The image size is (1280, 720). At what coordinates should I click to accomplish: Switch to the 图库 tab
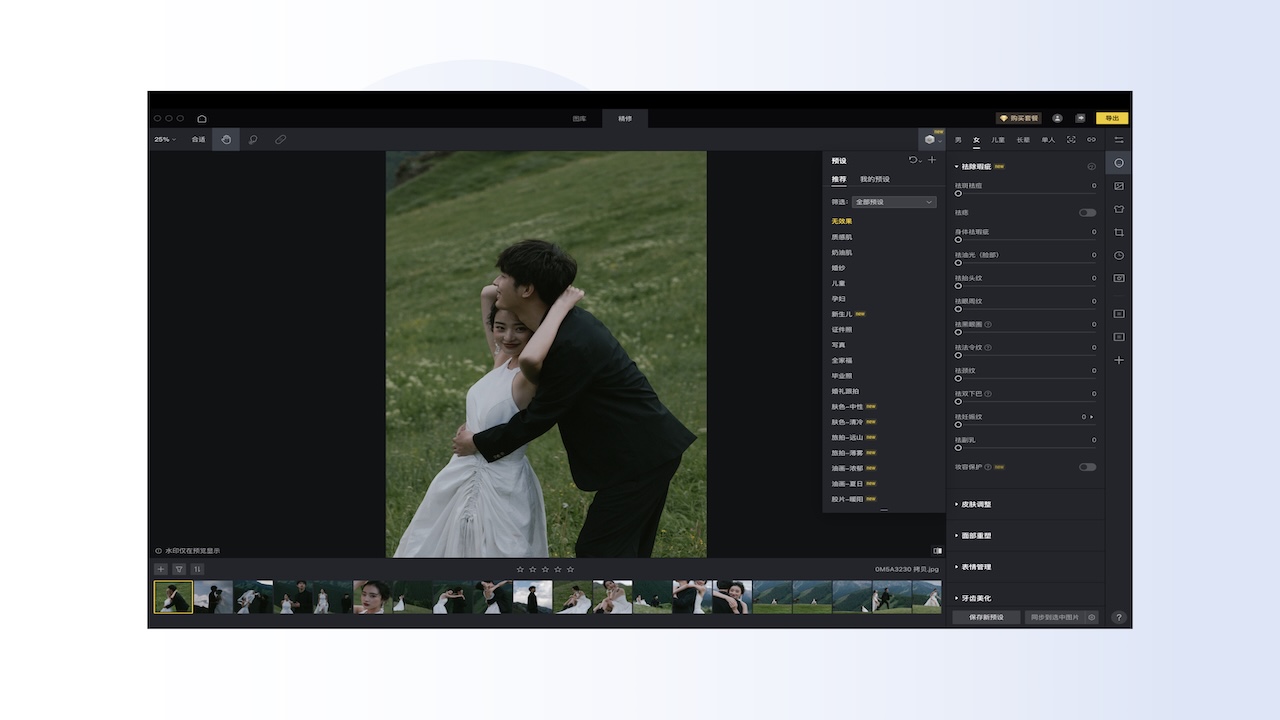coord(579,118)
